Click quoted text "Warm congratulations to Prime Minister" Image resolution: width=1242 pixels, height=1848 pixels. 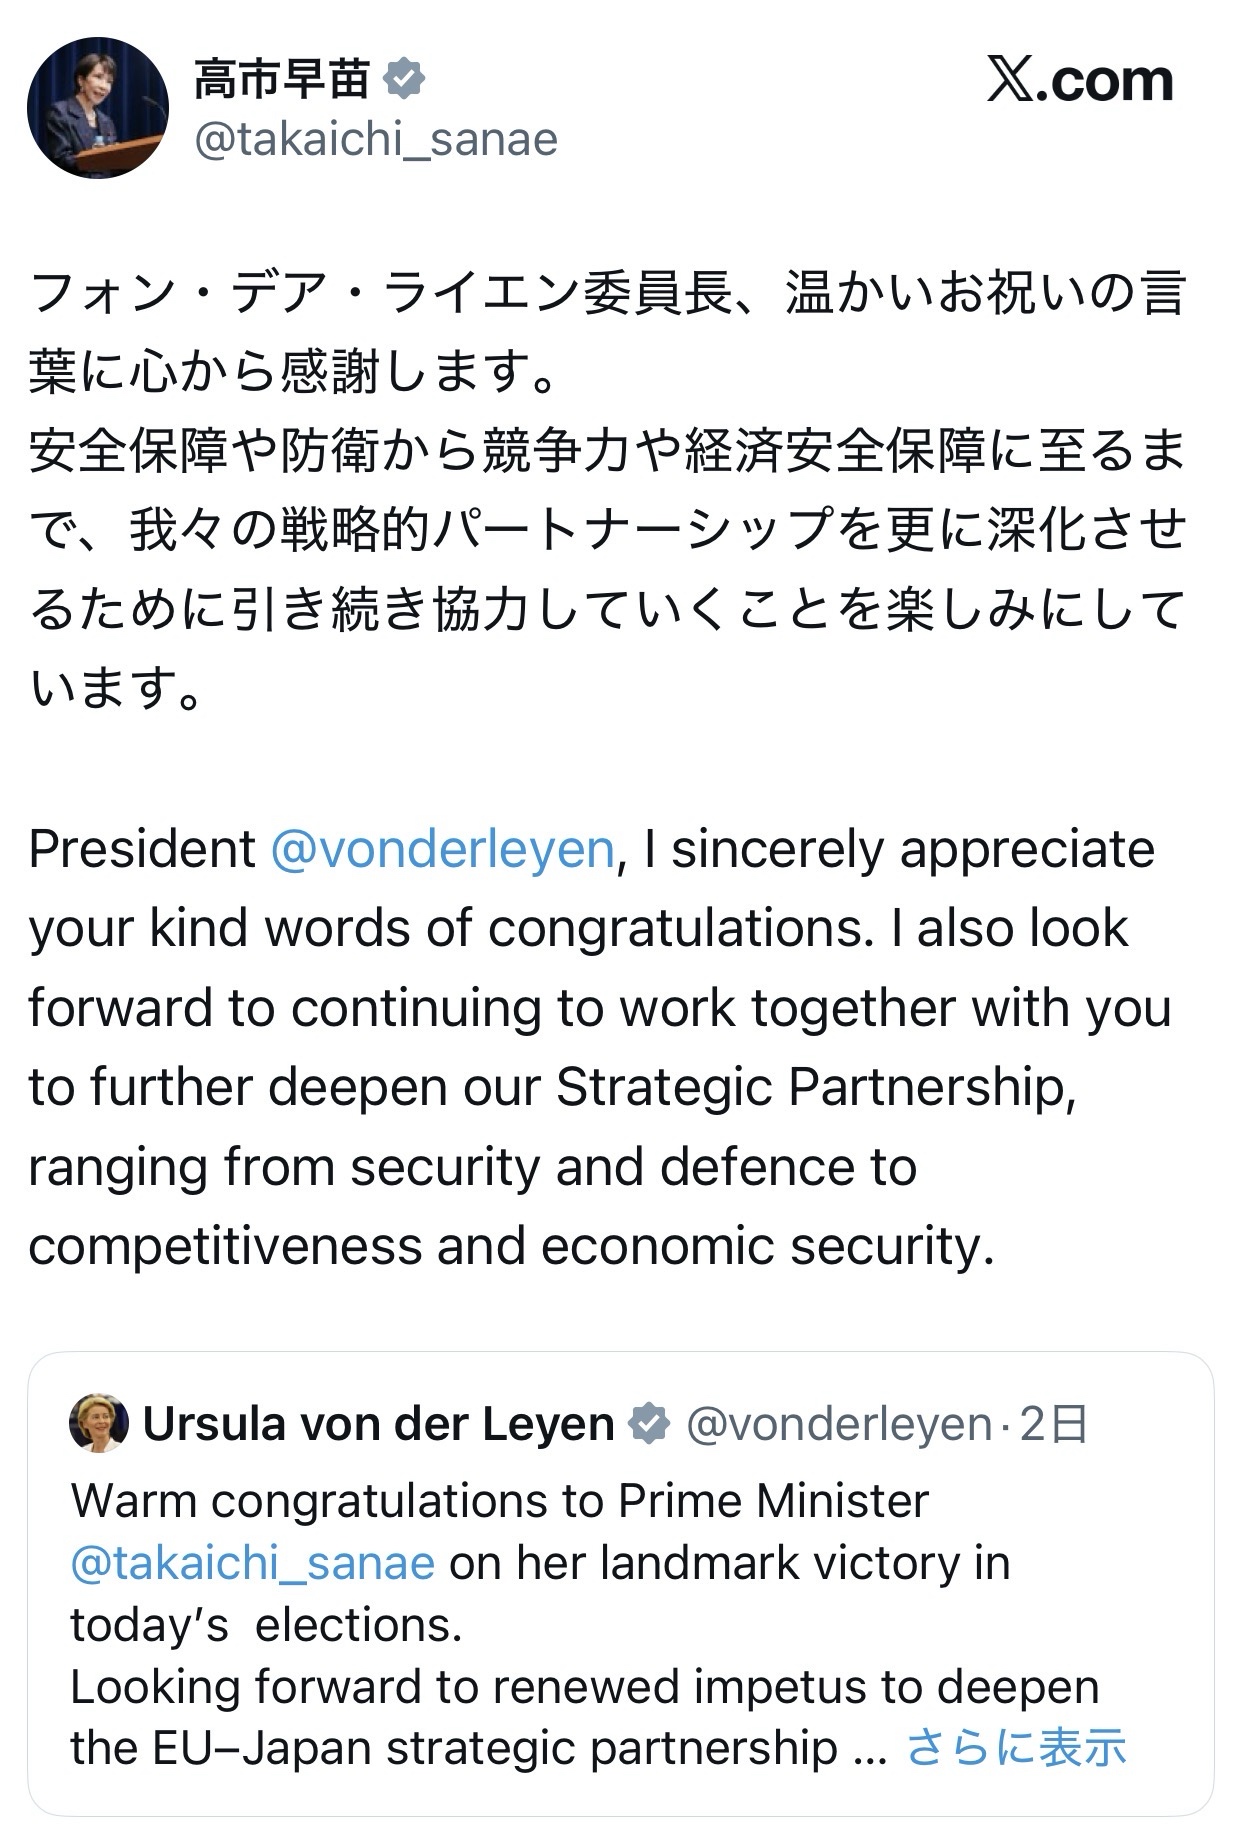[500, 1501]
